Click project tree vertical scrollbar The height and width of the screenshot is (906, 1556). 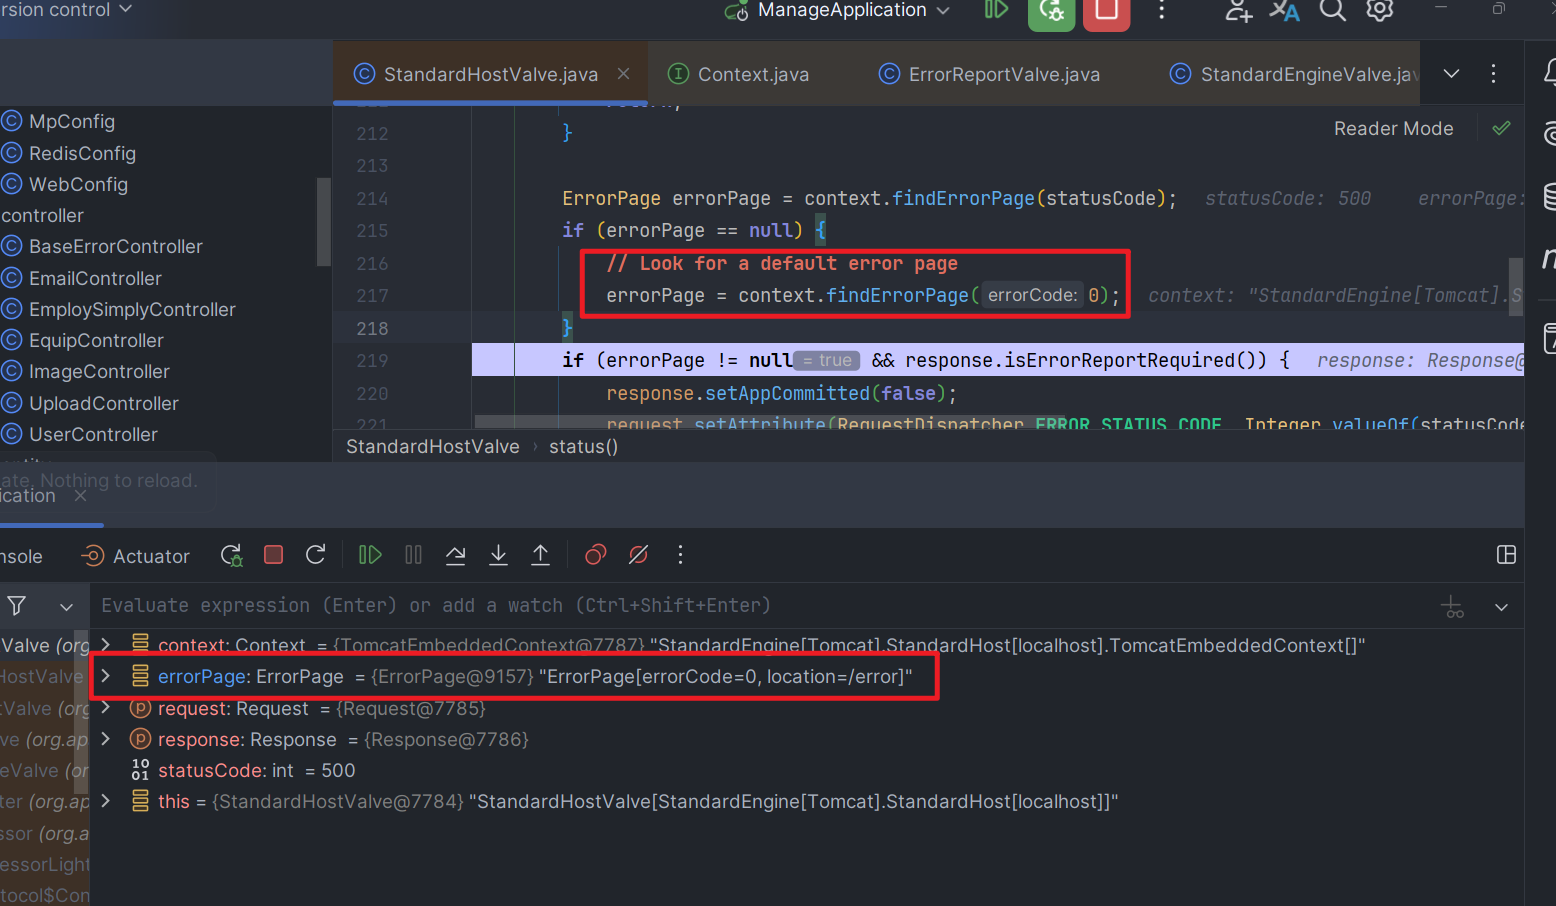pos(323,221)
